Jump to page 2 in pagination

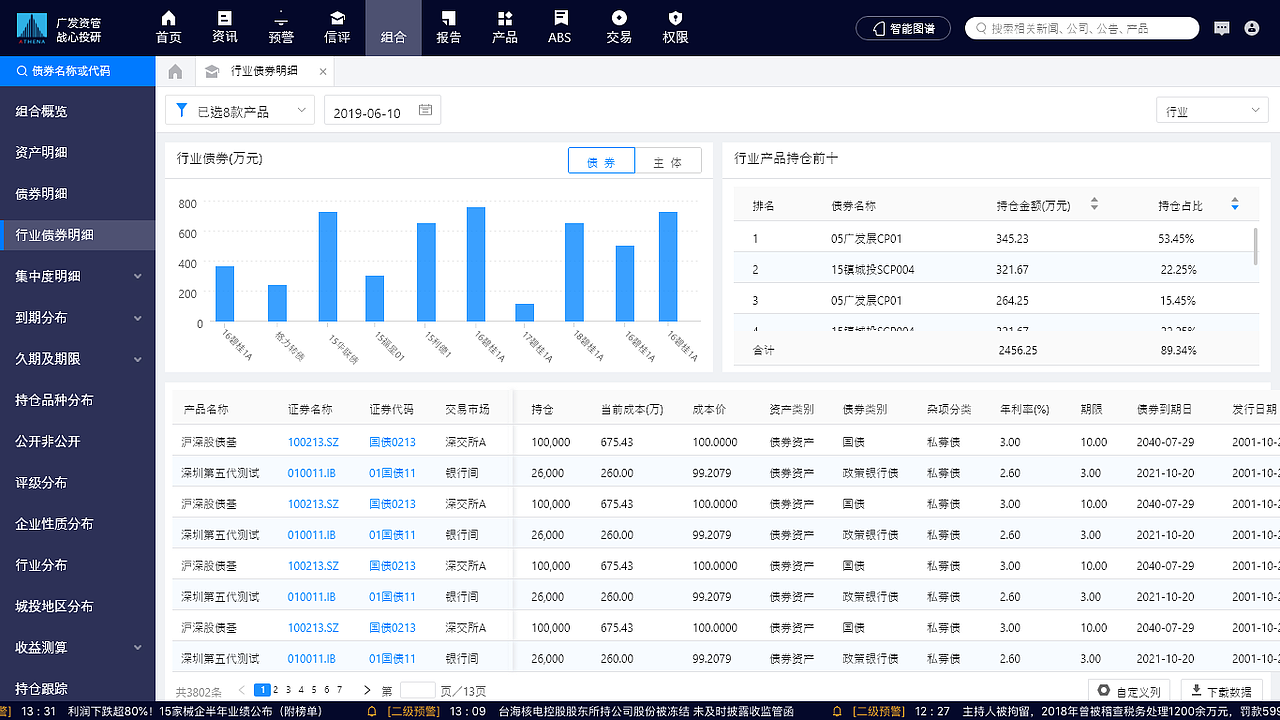(x=275, y=690)
